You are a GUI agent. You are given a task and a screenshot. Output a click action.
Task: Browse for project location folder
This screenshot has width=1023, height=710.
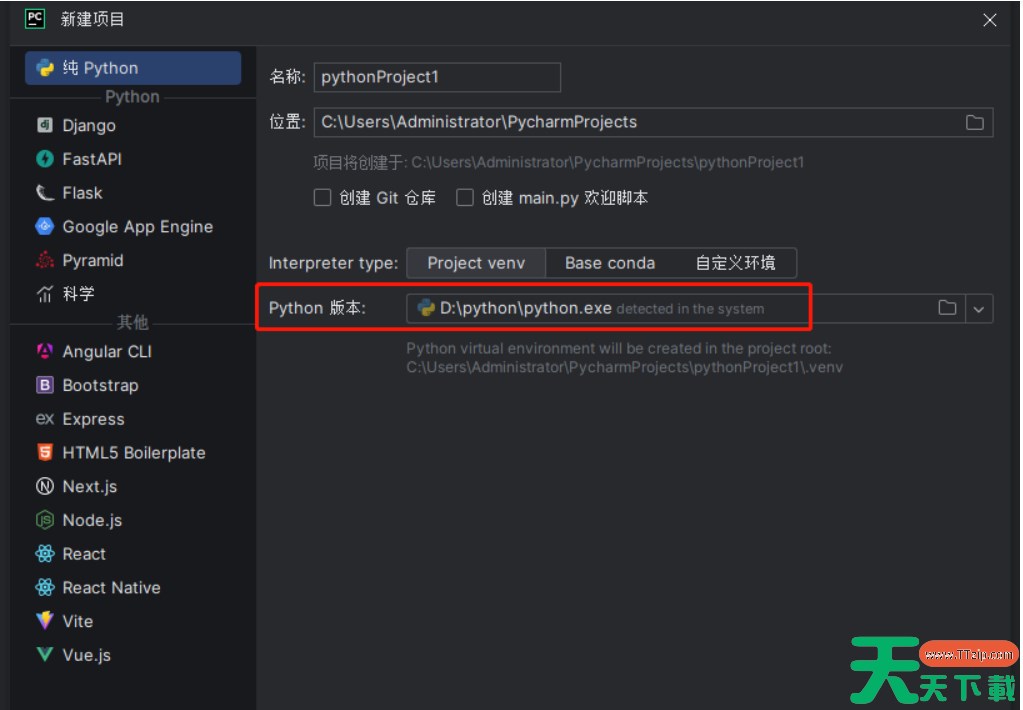974,123
